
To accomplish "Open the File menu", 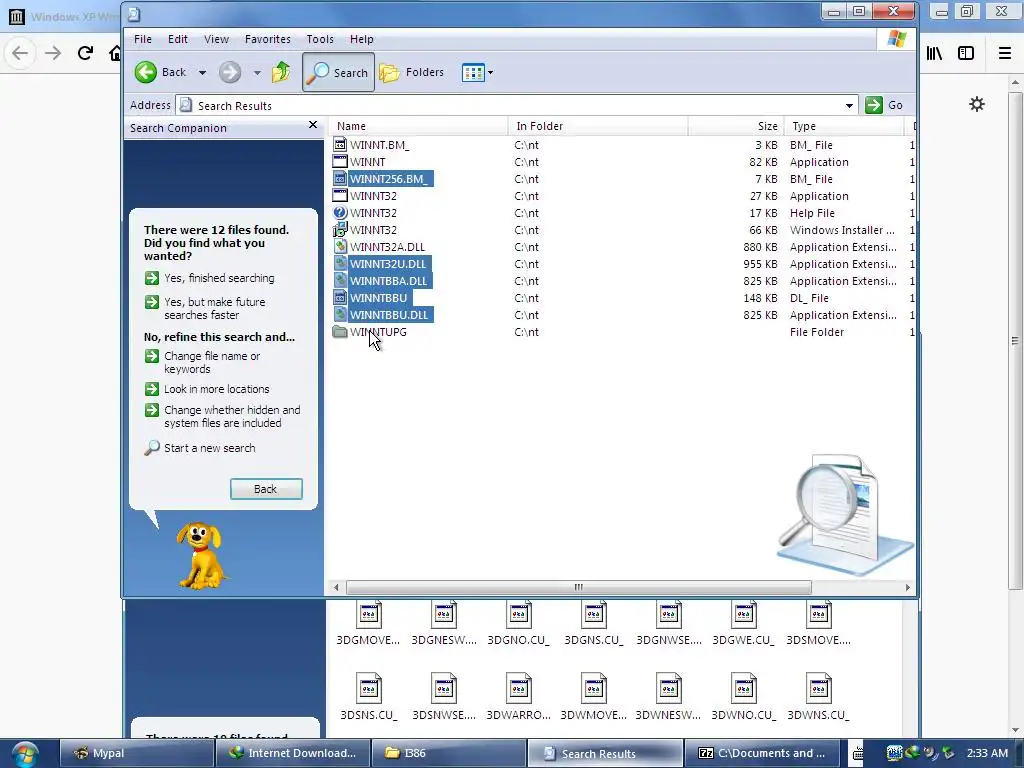I will coord(142,39).
